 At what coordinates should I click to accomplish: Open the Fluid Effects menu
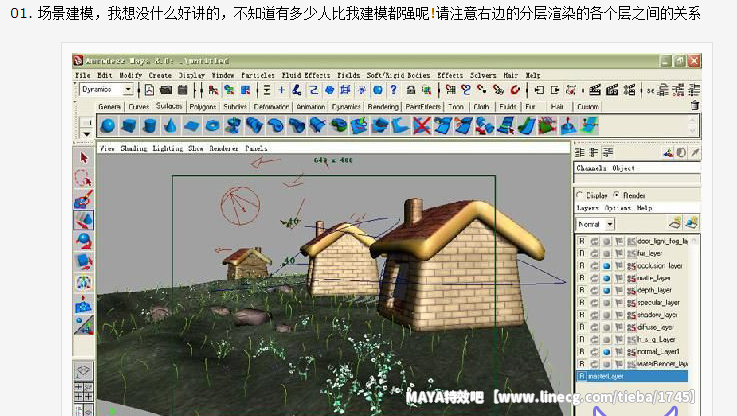(306, 75)
